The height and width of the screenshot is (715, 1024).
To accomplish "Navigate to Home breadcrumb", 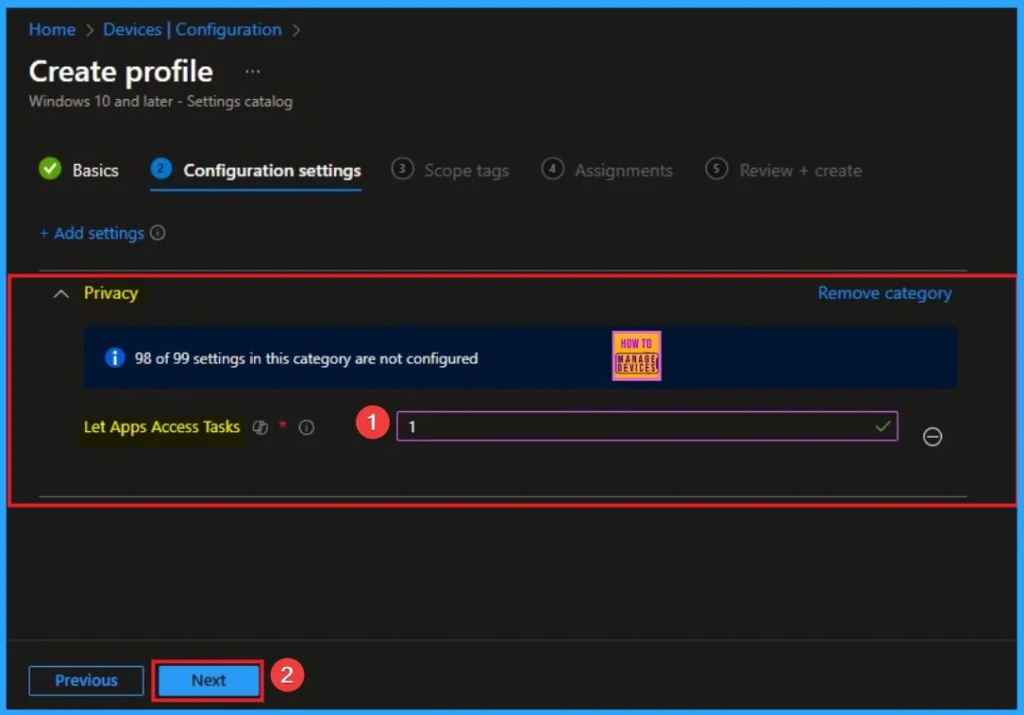I will click(52, 30).
